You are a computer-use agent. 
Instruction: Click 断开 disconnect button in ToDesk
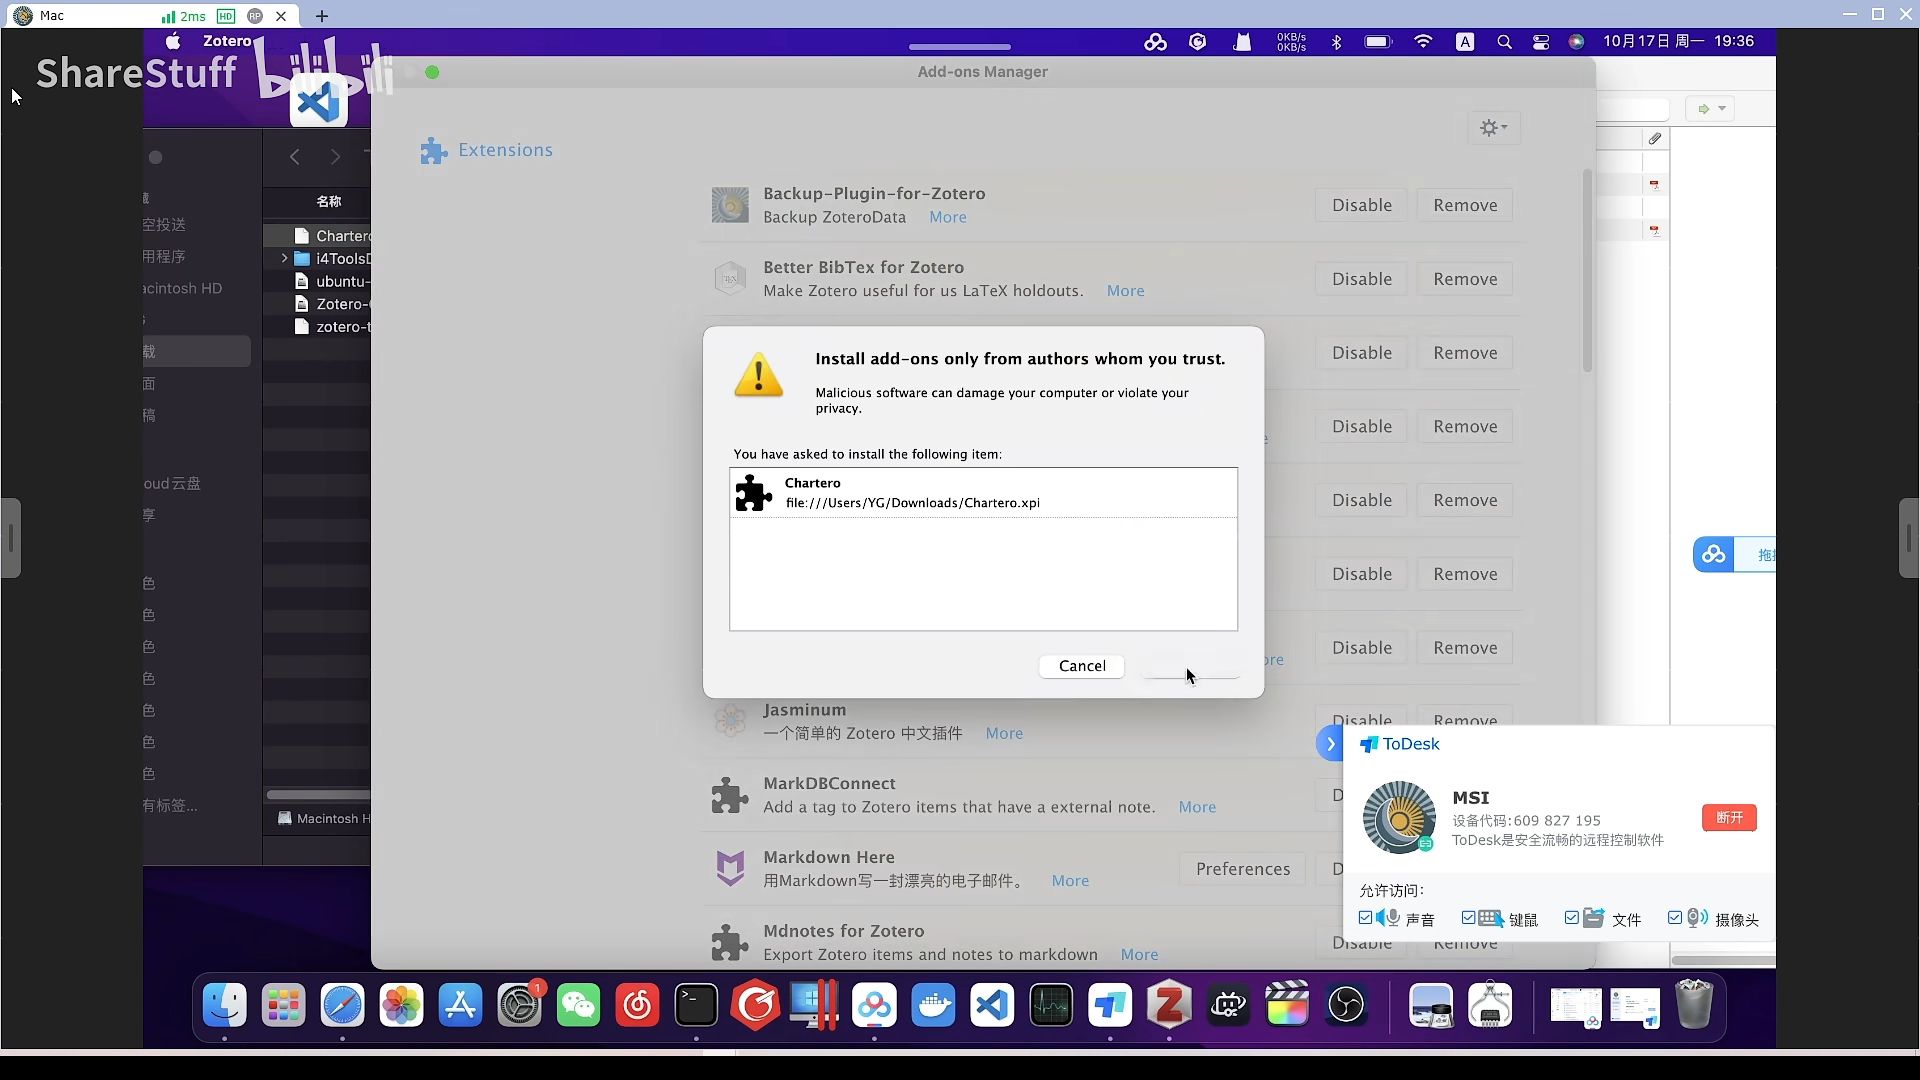pyautogui.click(x=1729, y=818)
